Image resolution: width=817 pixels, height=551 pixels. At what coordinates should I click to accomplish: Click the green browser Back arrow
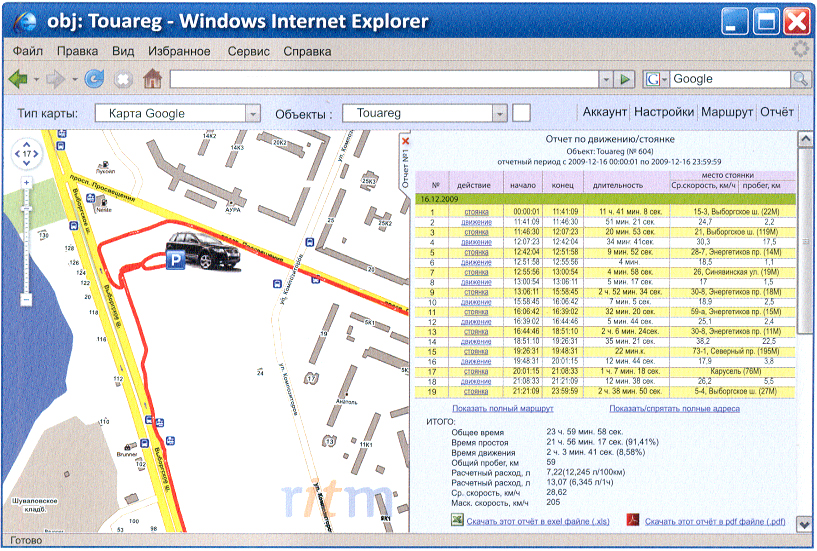pyautogui.click(x=17, y=79)
